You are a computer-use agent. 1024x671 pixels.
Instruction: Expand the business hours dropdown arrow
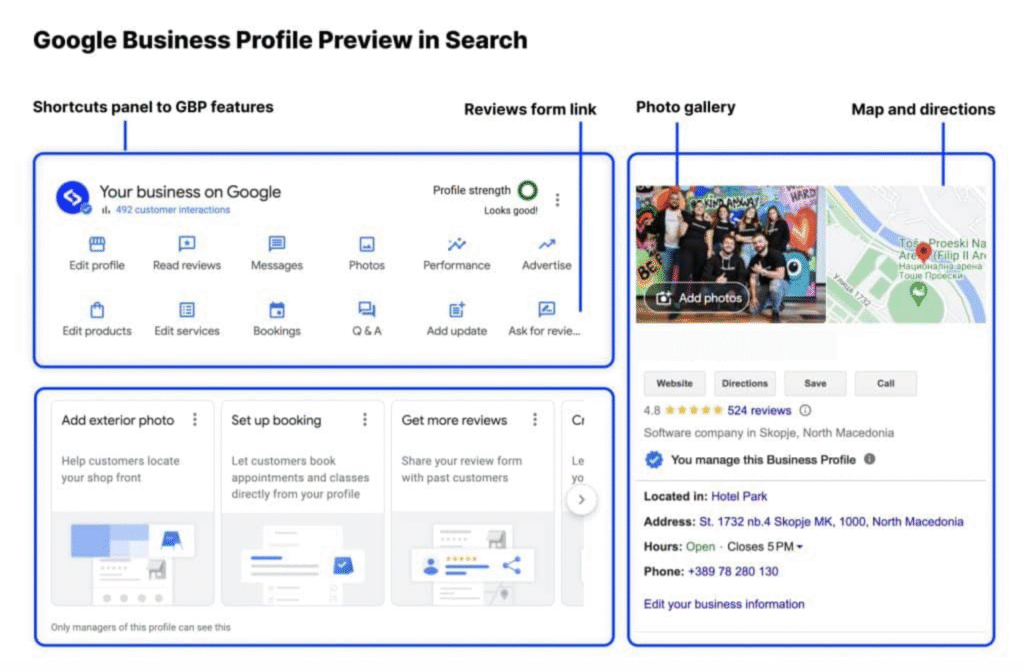click(x=799, y=547)
